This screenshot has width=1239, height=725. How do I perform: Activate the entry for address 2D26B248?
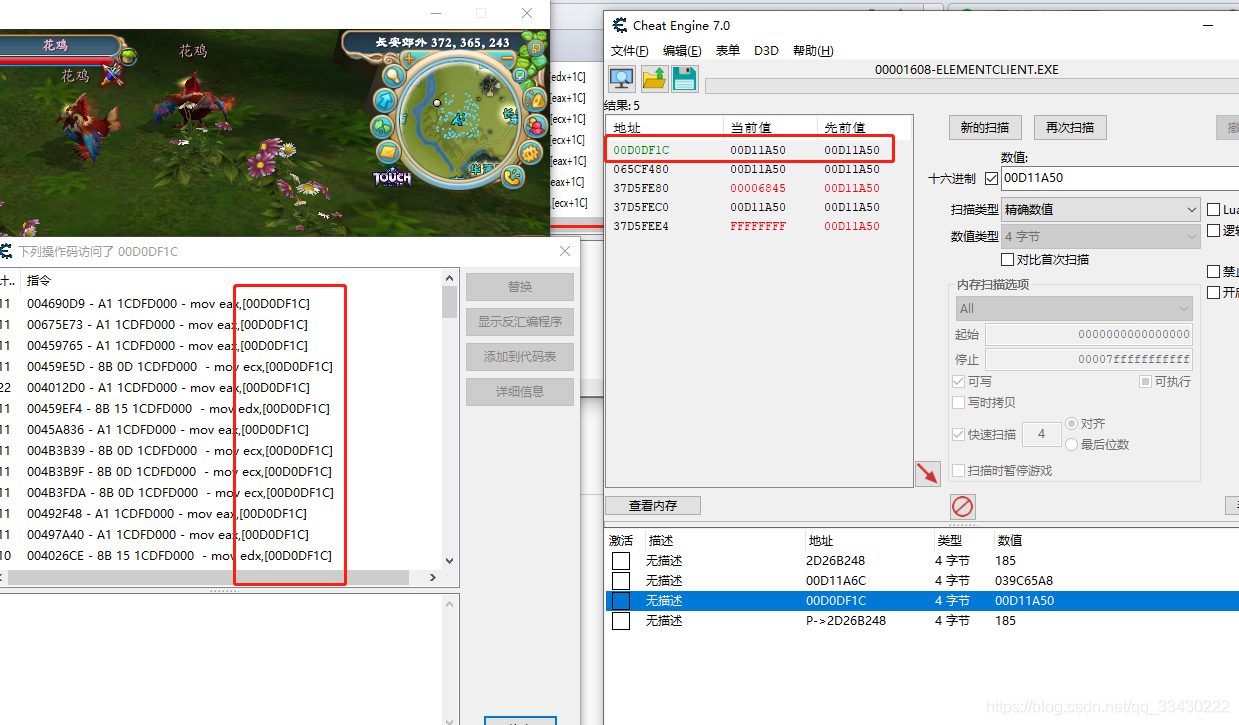[x=621, y=561]
